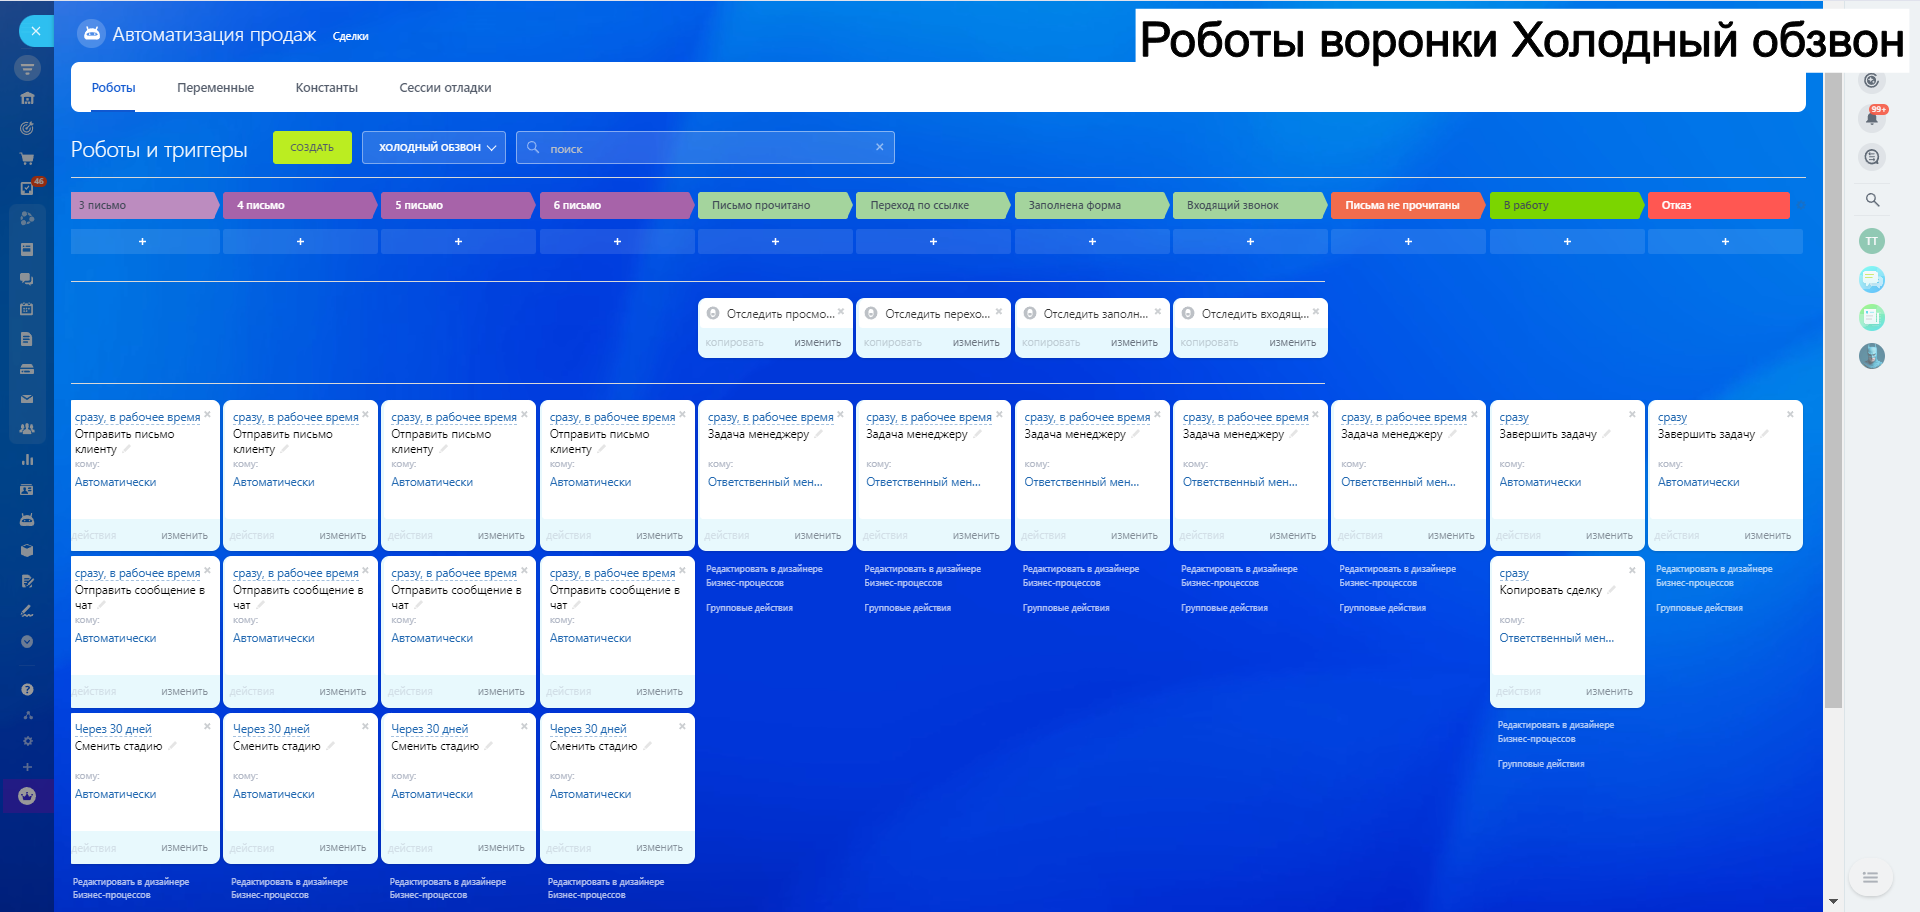This screenshot has height=912, width=1920.
Task: Open Групповые действия under В работу column
Action: pos(1541,764)
